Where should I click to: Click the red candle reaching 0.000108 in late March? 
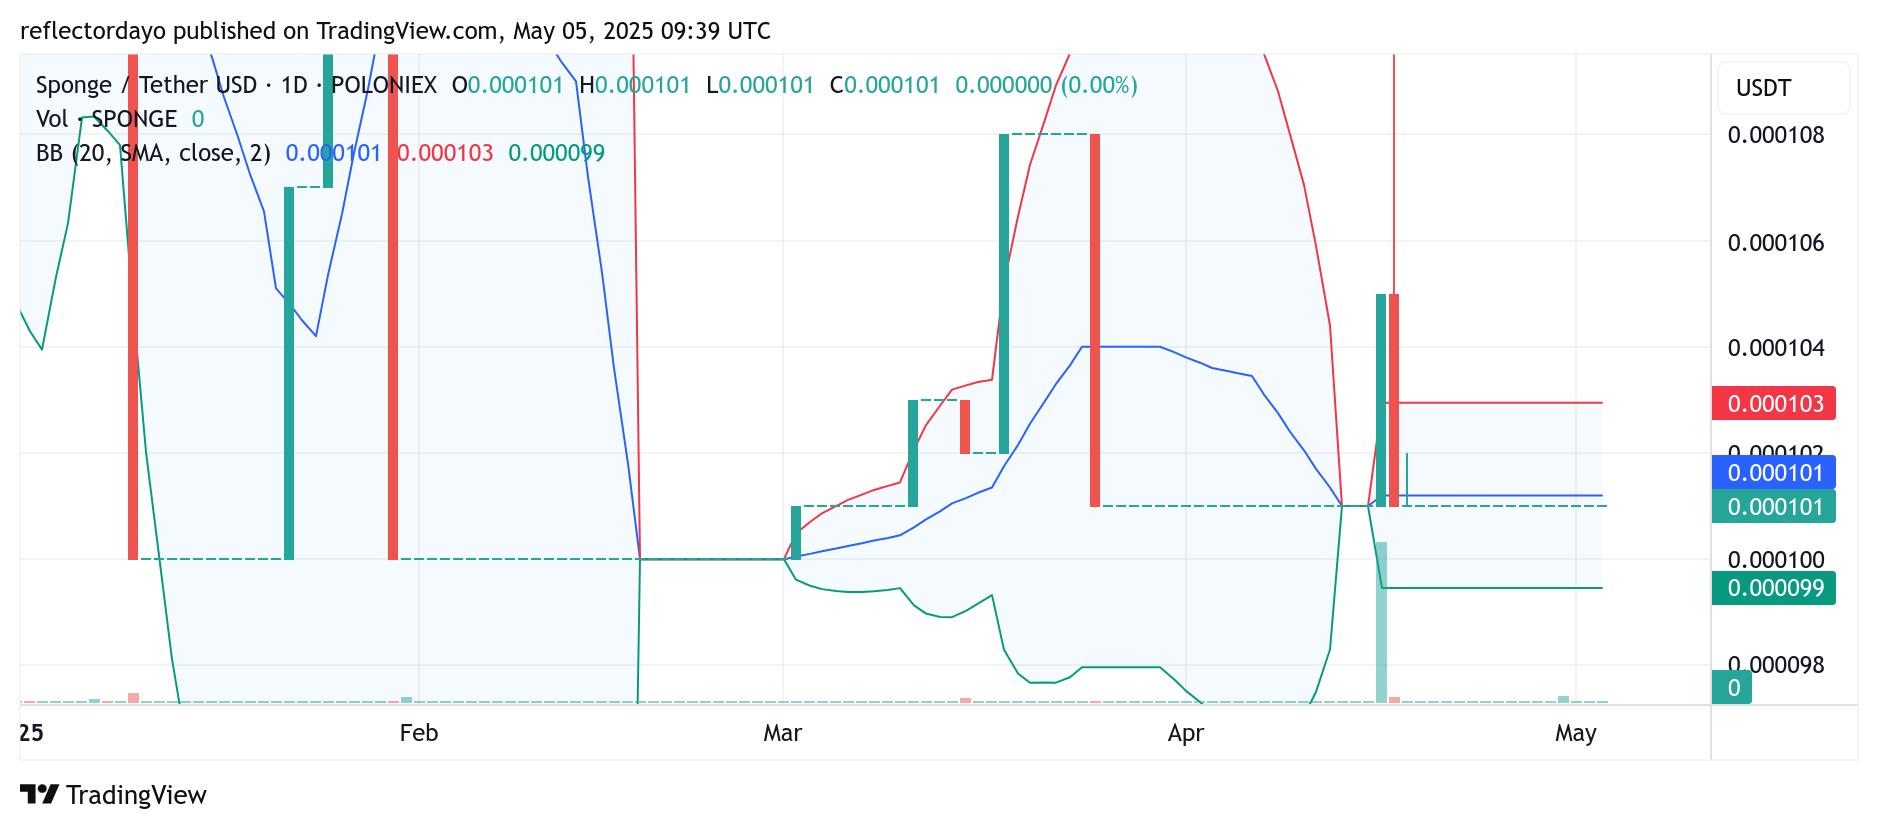[1095, 320]
